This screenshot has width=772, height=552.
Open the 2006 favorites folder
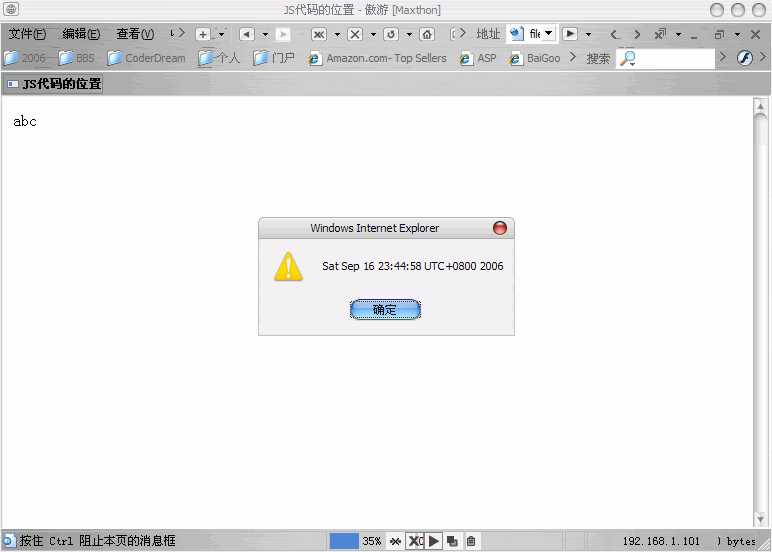(25, 58)
